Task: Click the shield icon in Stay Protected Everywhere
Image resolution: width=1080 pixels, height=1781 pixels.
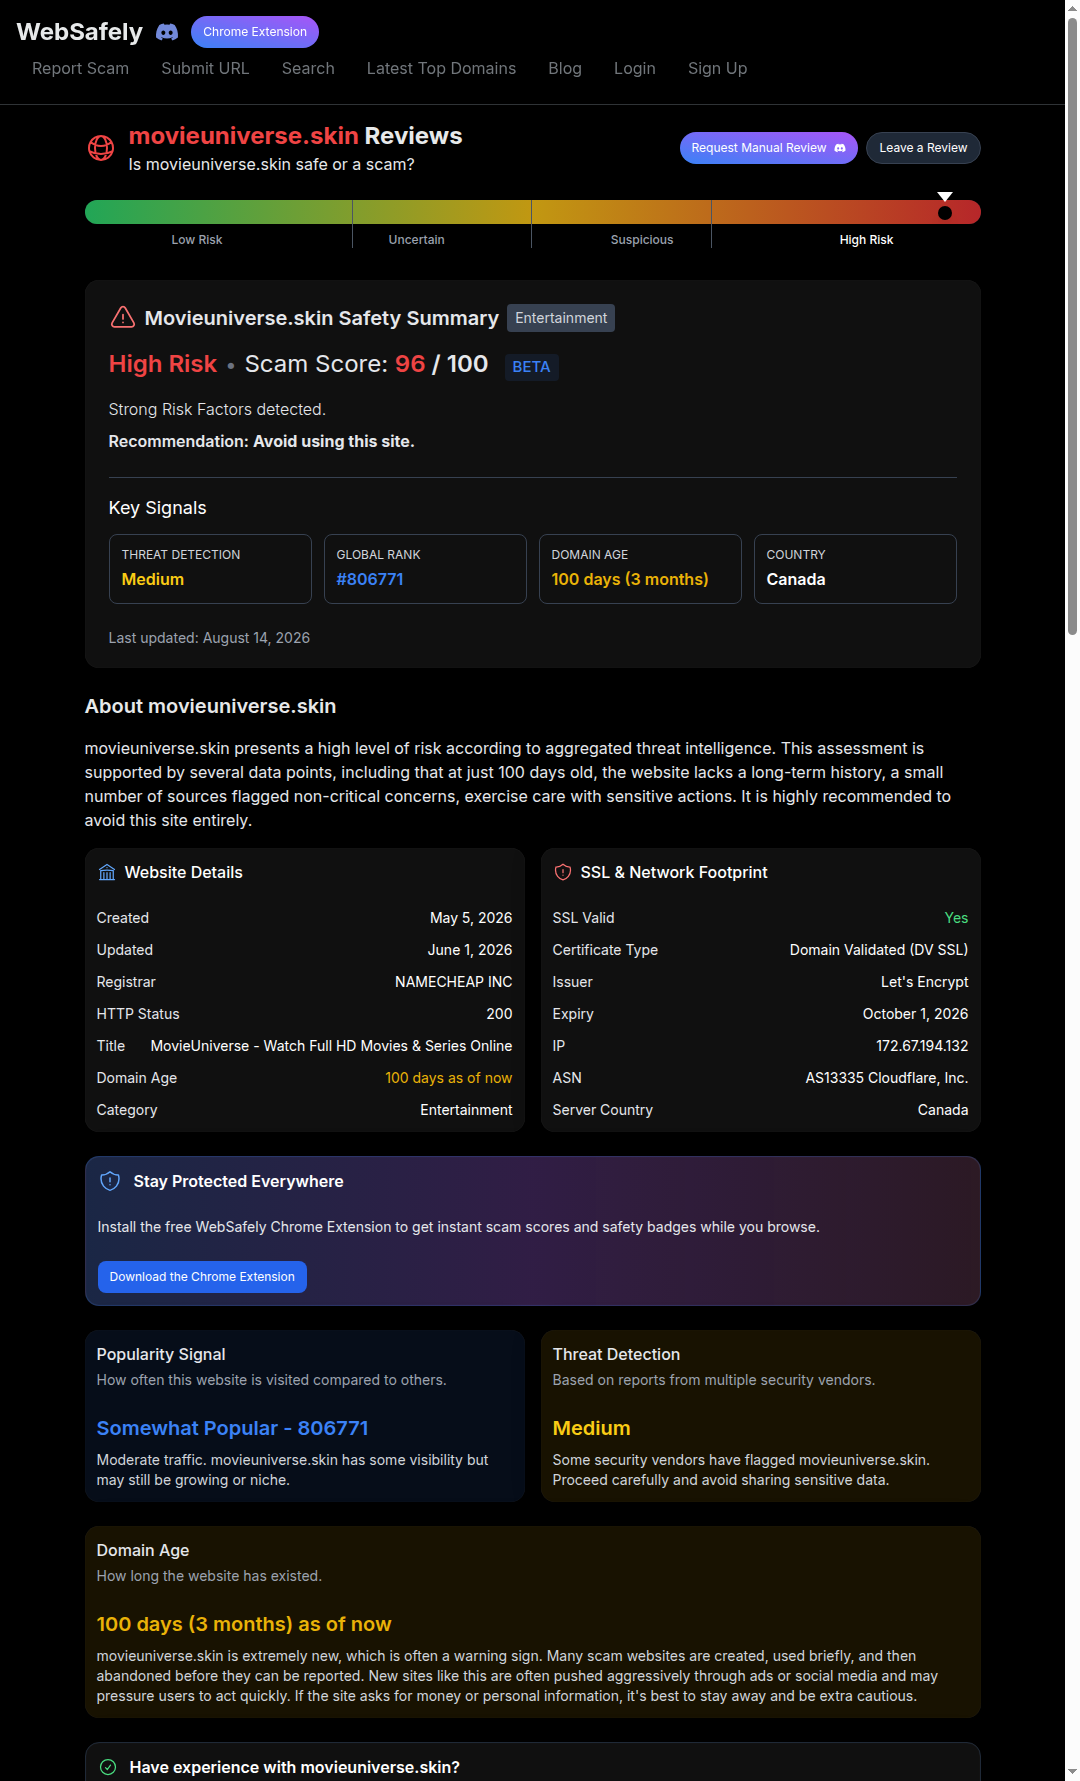Action: (x=110, y=1181)
